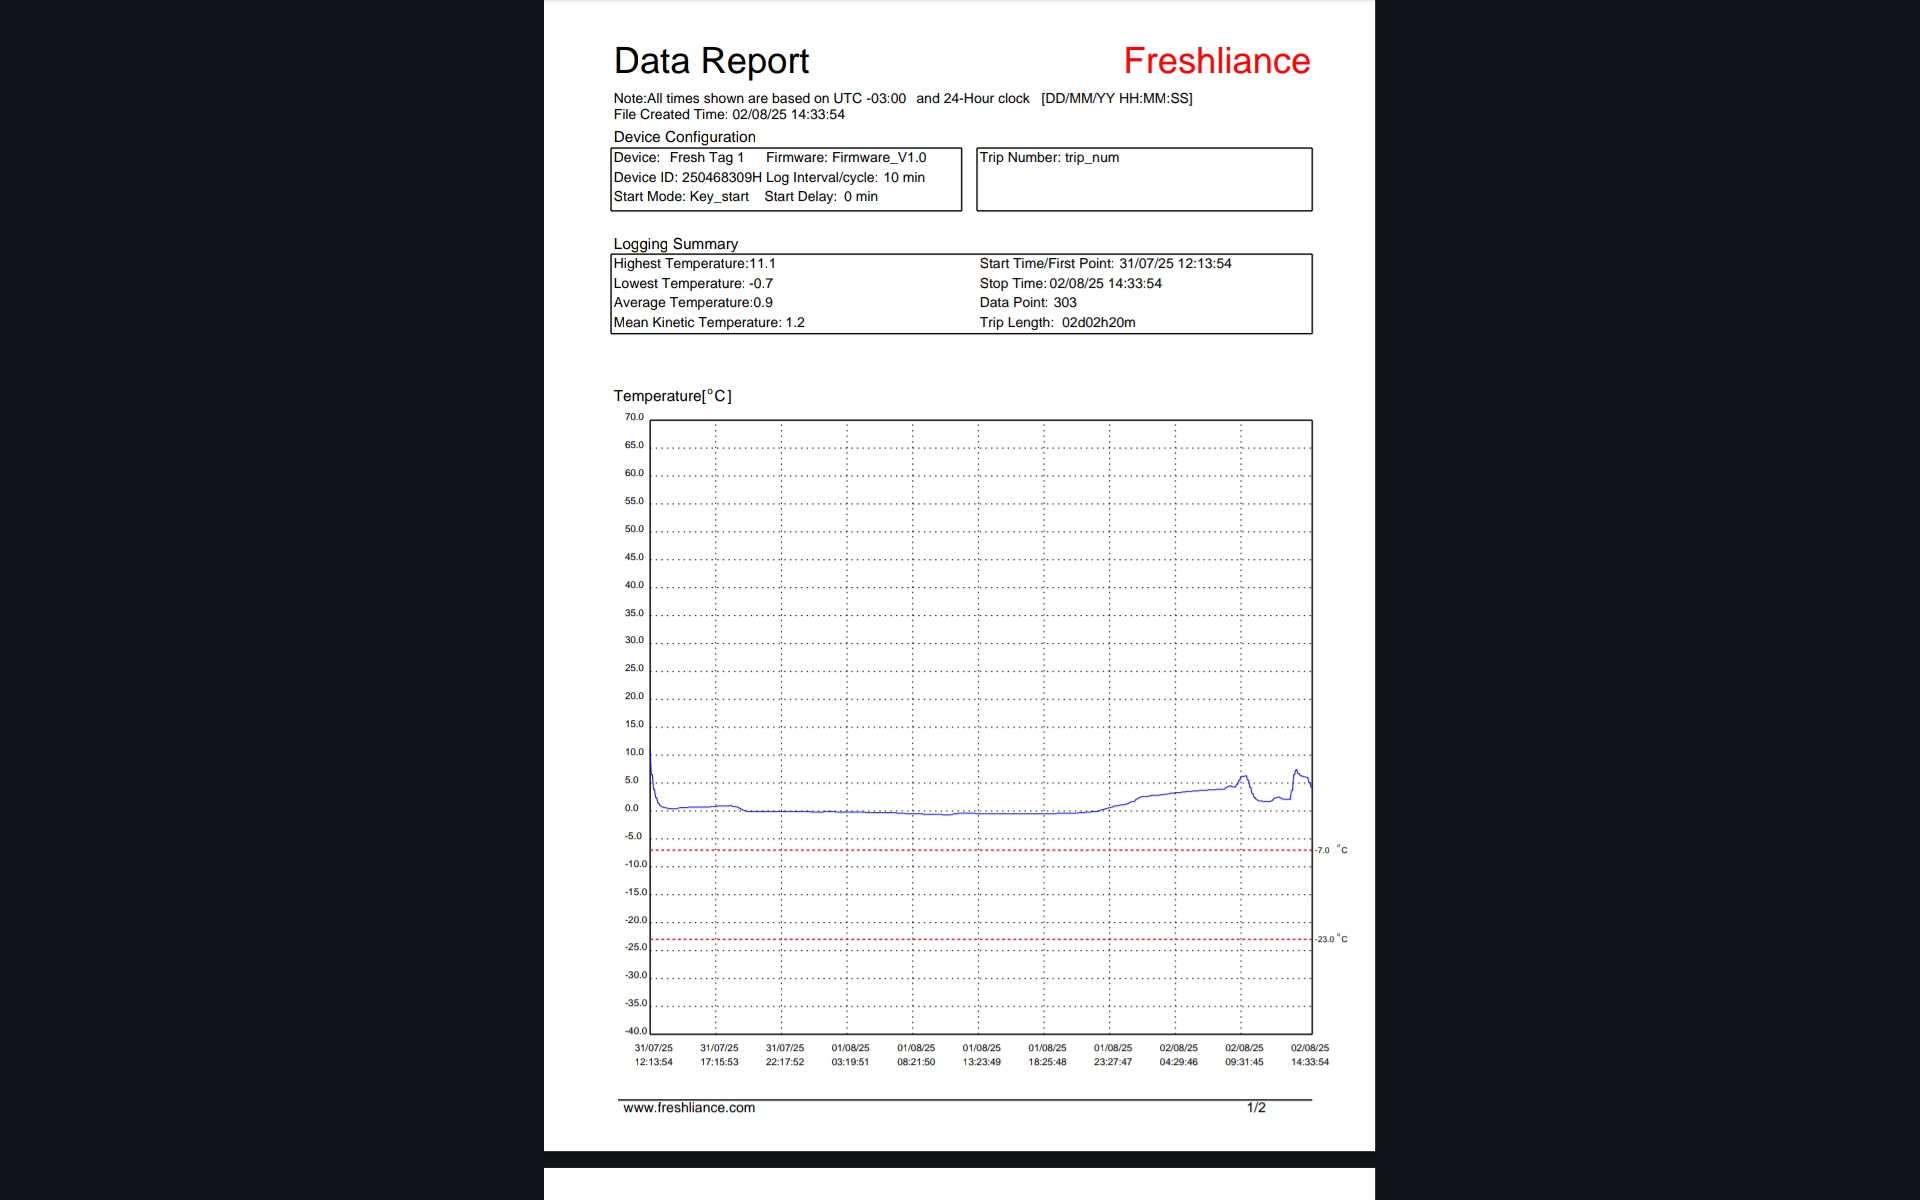Click the Data Report heading
The image size is (1920, 1200).
click(x=711, y=61)
